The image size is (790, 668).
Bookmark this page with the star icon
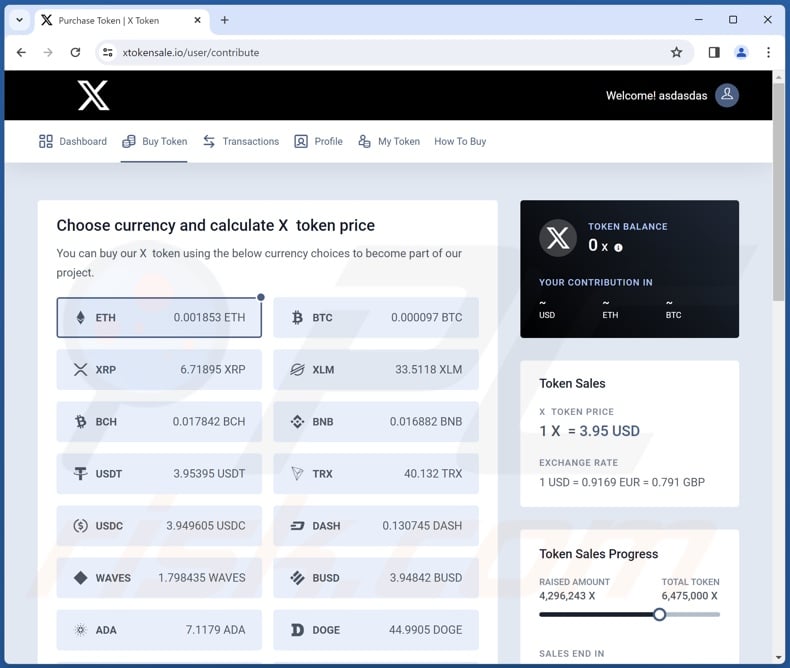676,52
